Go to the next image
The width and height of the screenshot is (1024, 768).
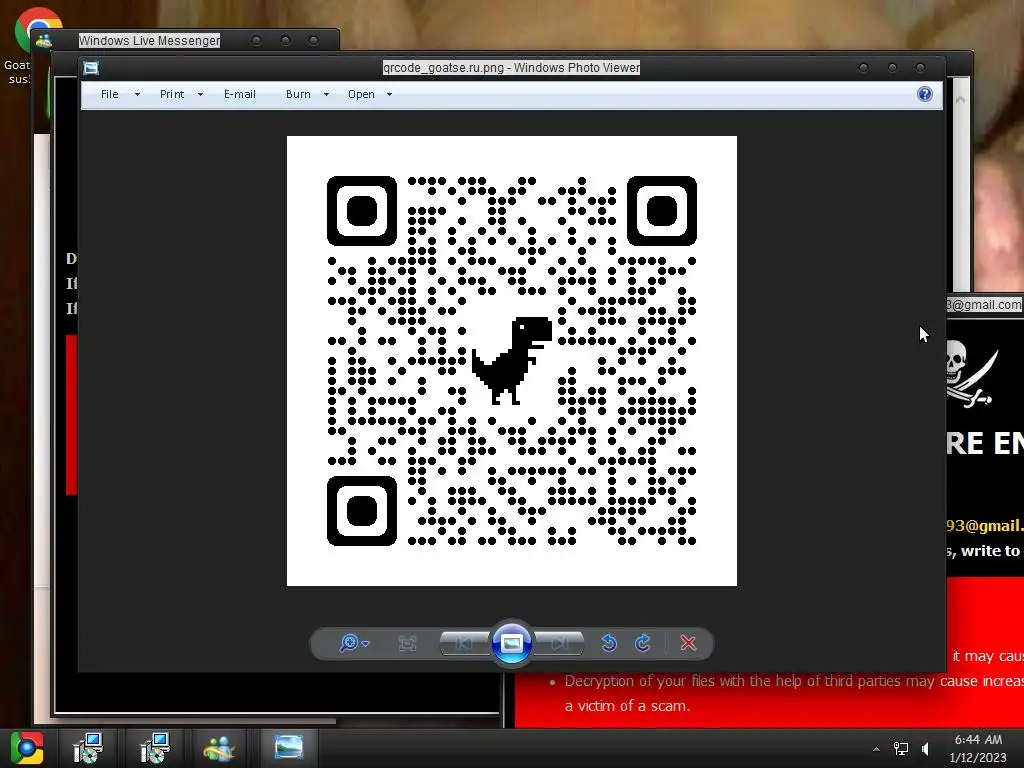click(559, 643)
